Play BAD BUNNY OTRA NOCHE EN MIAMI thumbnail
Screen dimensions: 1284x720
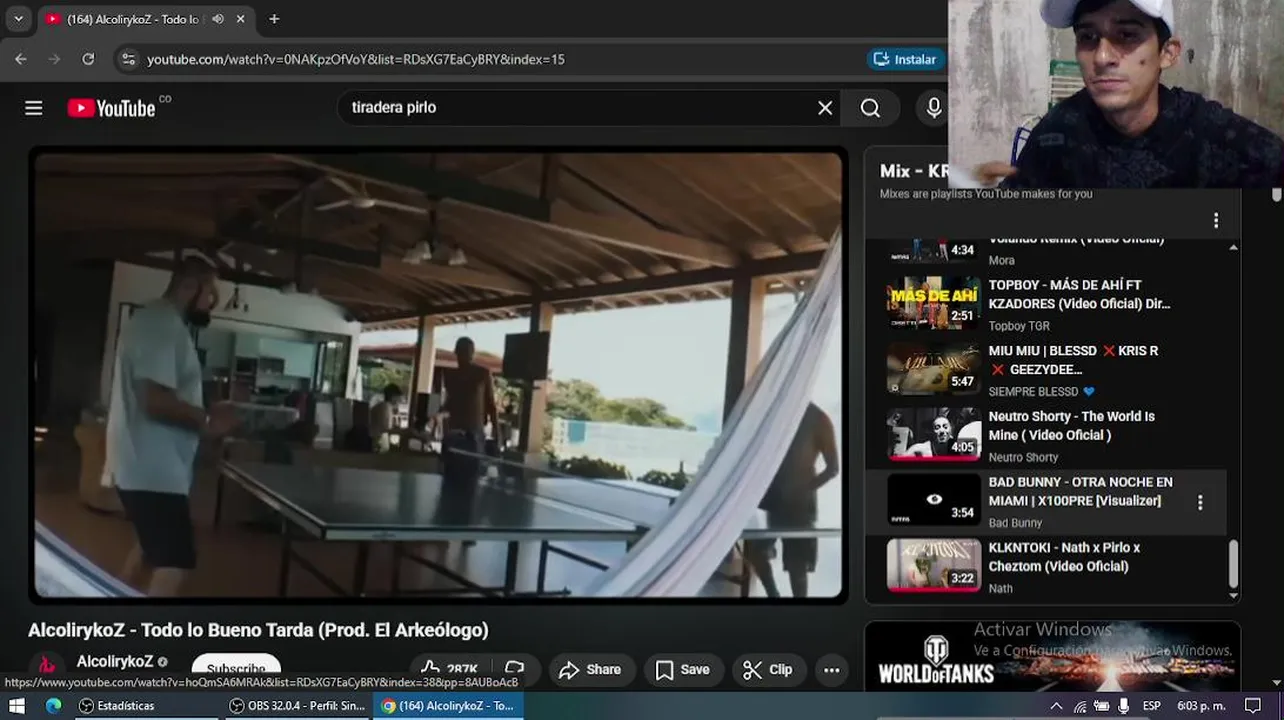point(934,499)
